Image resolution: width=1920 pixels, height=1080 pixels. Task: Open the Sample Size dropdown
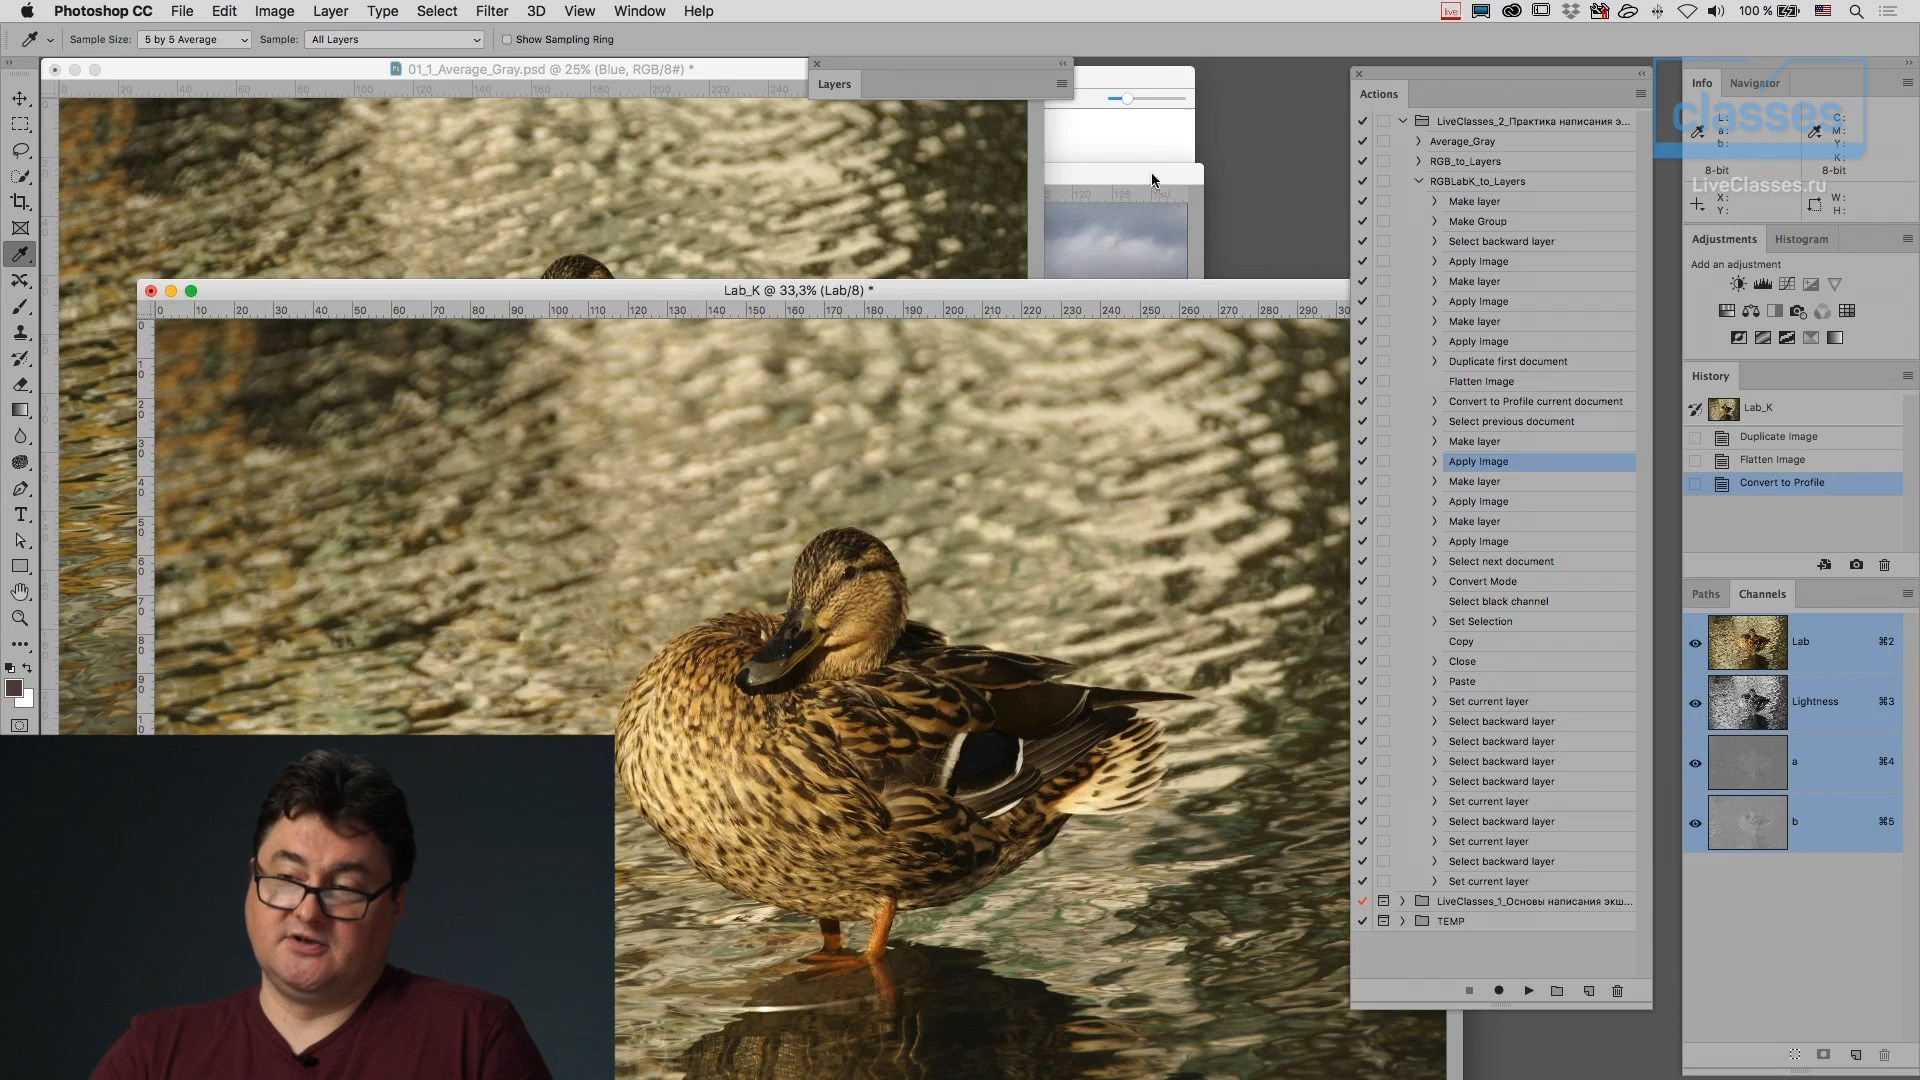(195, 39)
